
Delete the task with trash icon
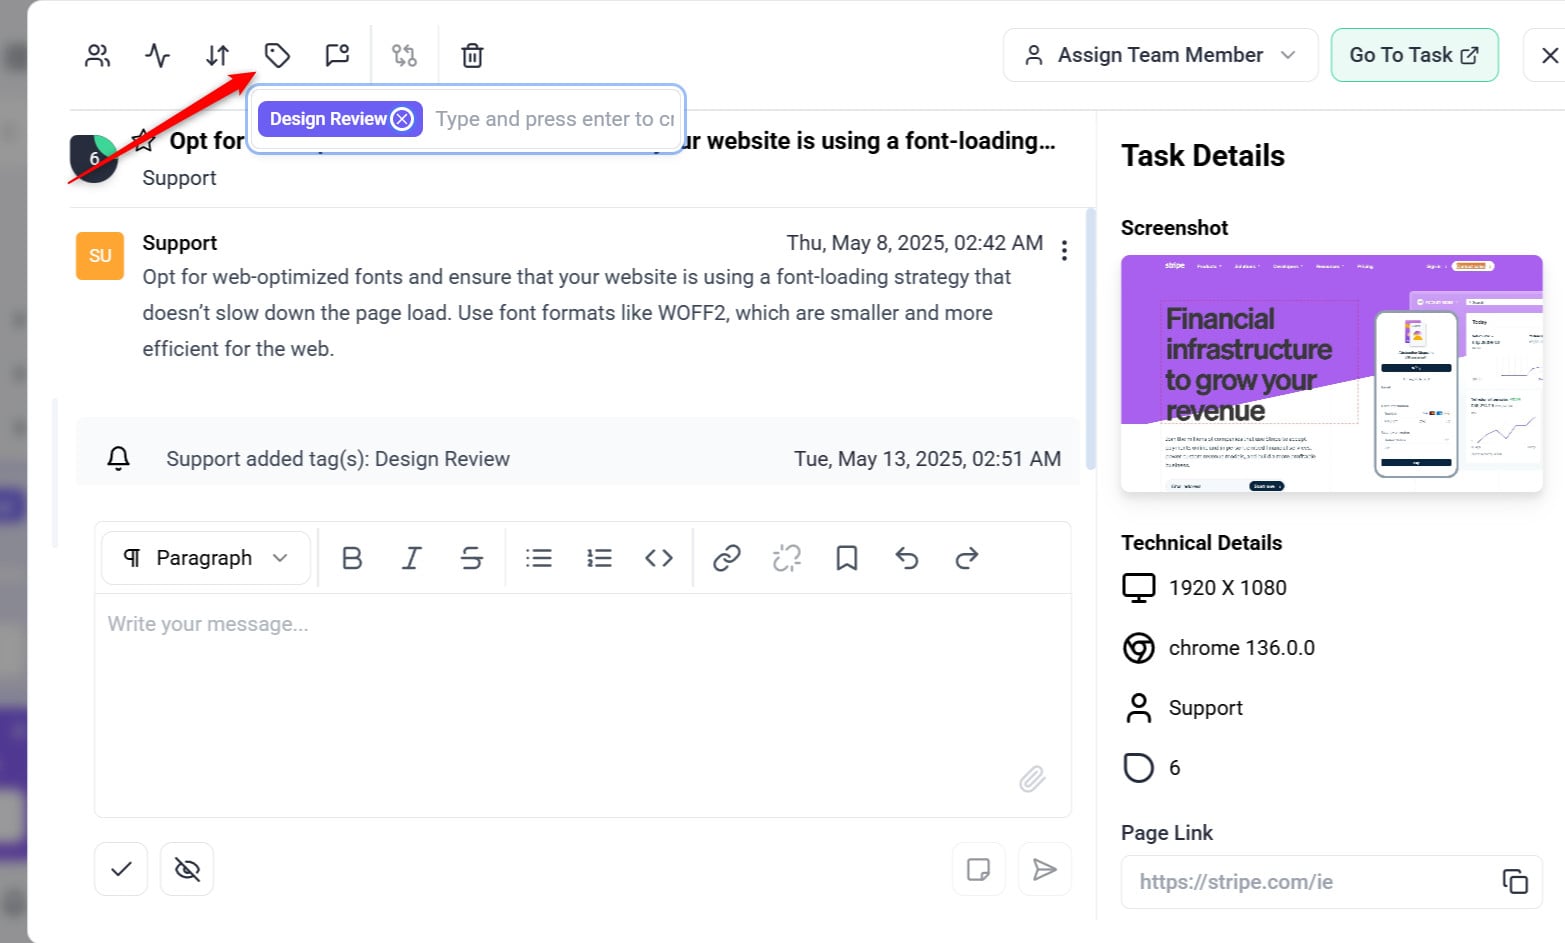(472, 55)
